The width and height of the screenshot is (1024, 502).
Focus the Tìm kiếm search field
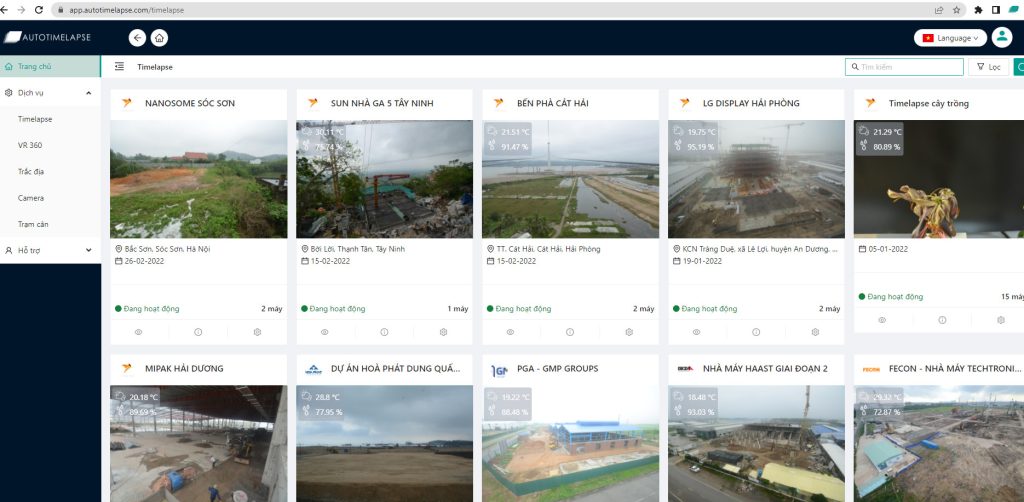(904, 67)
